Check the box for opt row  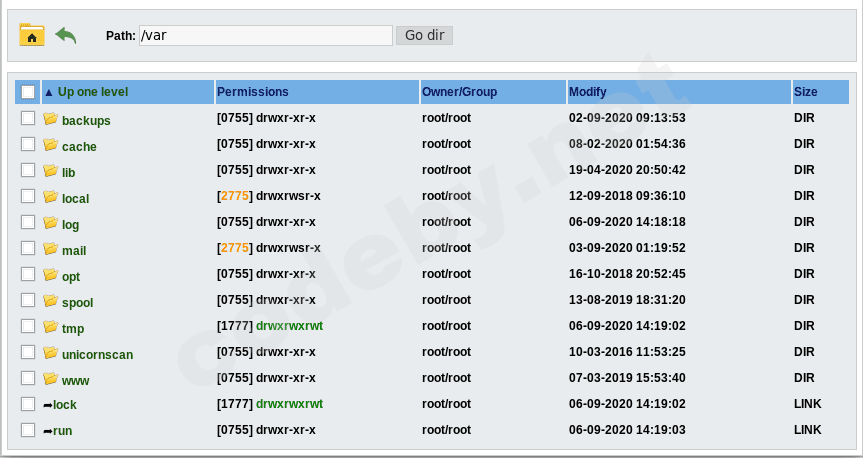coord(28,274)
